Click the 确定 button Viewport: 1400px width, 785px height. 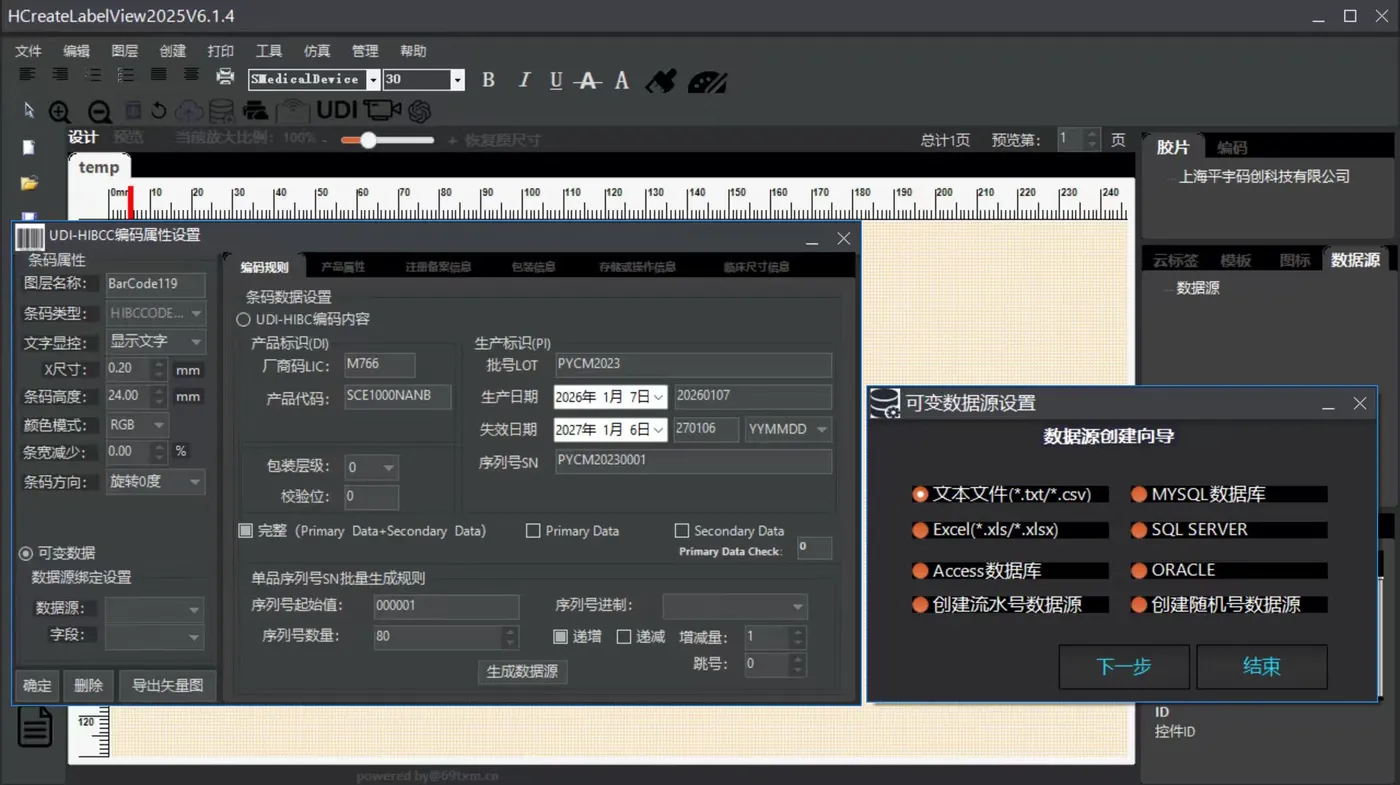tap(38, 685)
